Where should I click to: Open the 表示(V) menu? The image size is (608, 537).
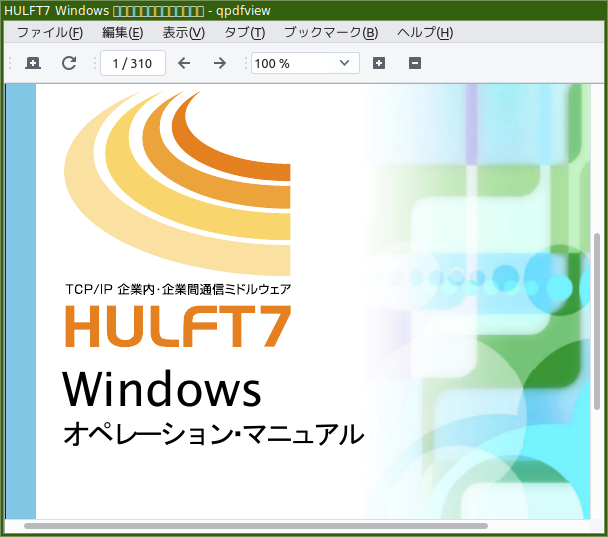(x=183, y=33)
